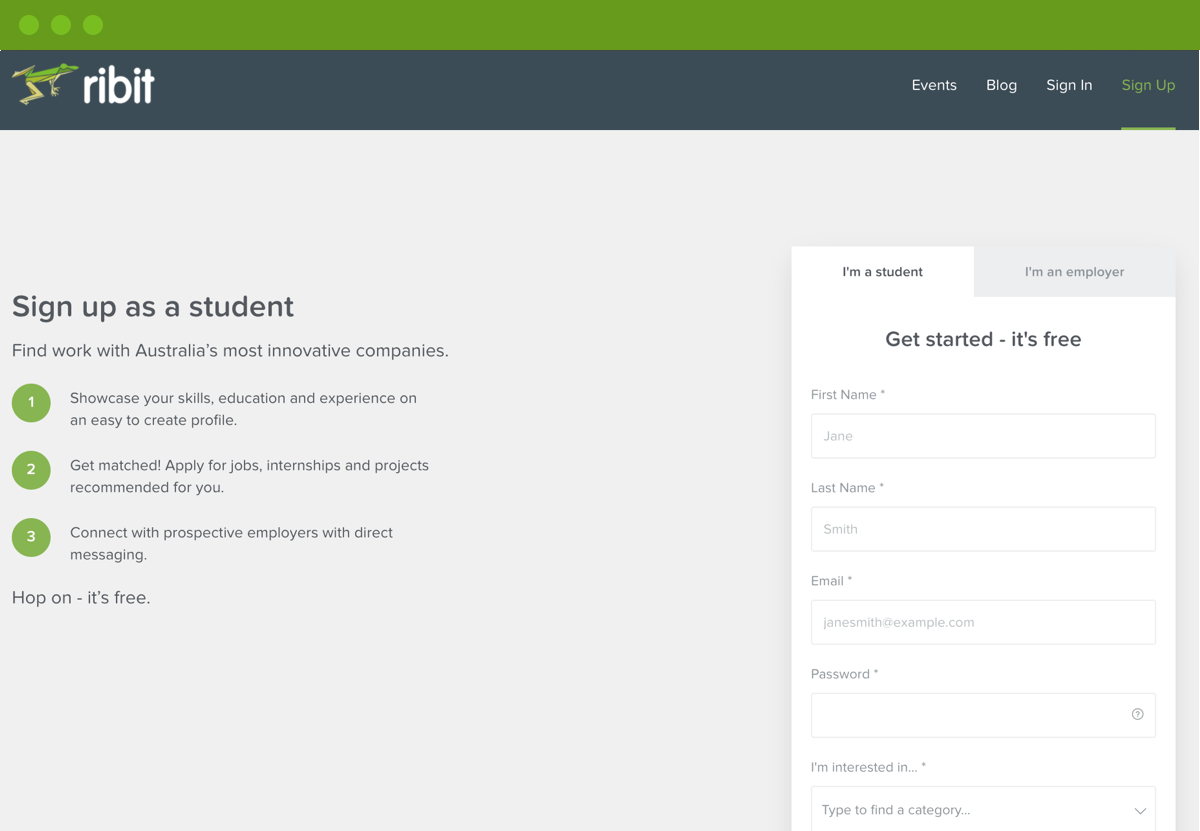Click the ribit frog logo
Screen dimensions: 1200x831
tap(83, 85)
